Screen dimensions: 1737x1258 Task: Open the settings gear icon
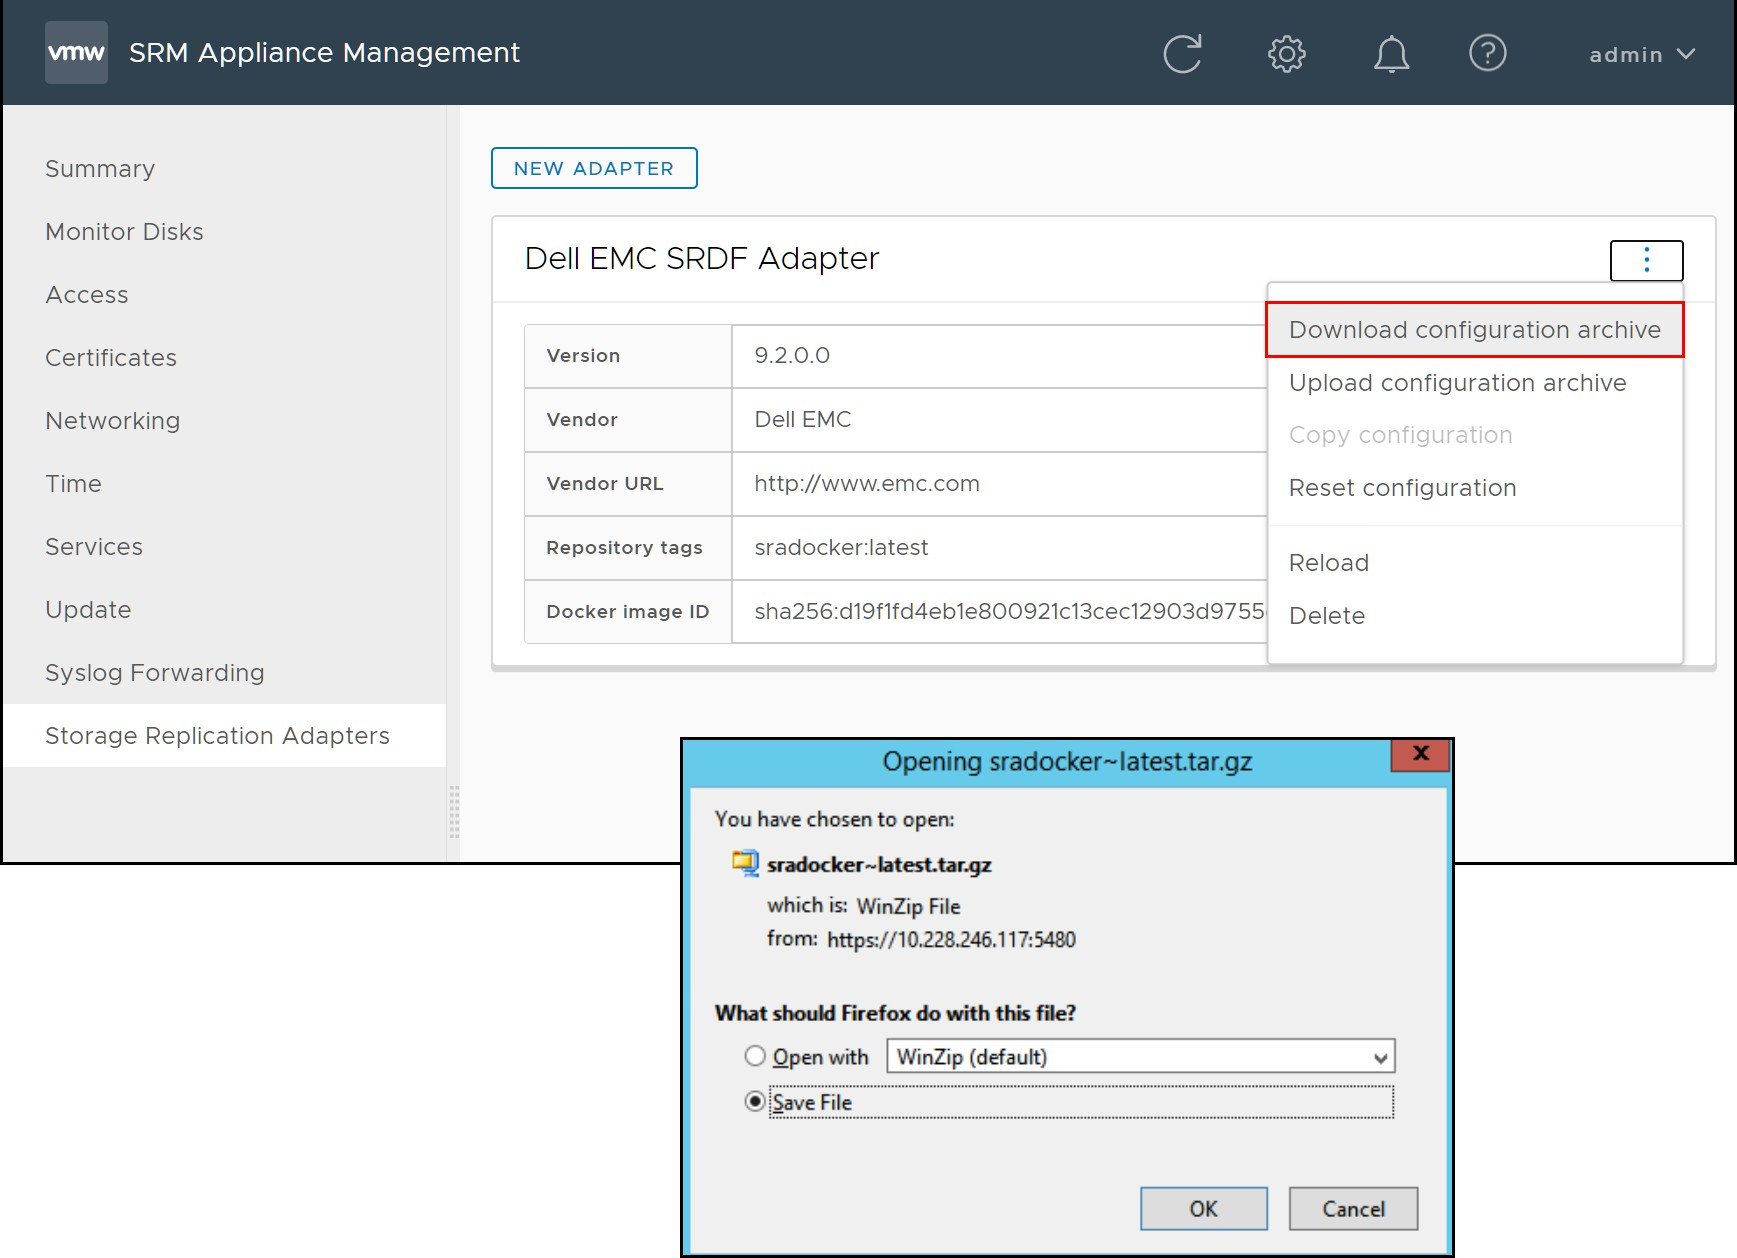pos(1287,53)
